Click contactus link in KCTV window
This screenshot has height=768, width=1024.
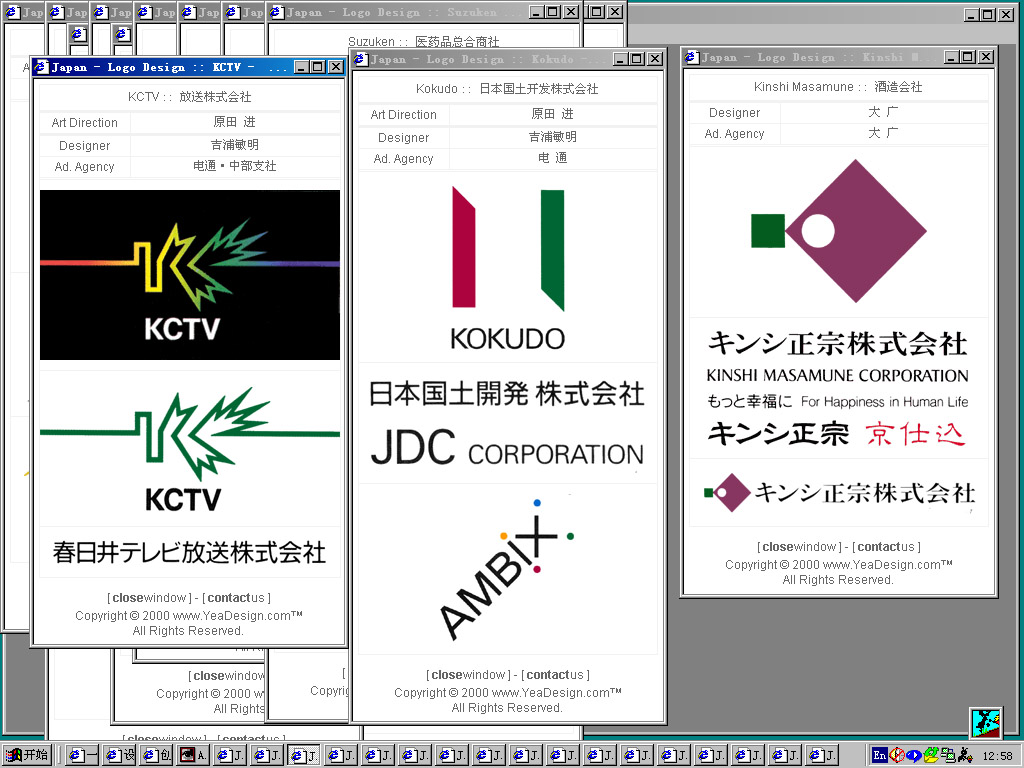pyautogui.click(x=236, y=598)
